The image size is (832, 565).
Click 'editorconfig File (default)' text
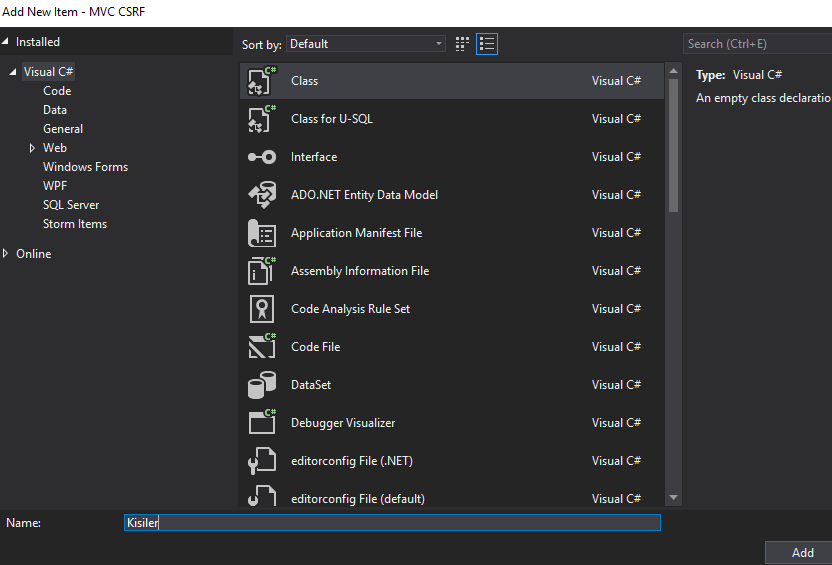[358, 499]
